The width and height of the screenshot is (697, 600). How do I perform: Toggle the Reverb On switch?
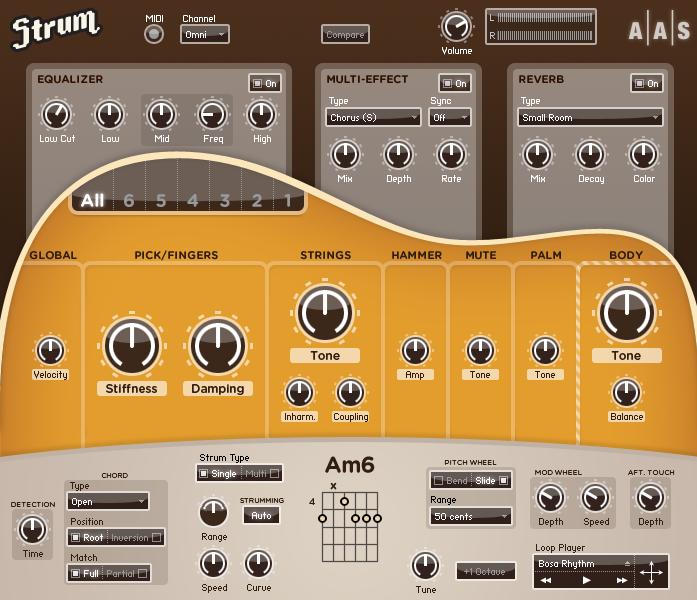point(647,83)
